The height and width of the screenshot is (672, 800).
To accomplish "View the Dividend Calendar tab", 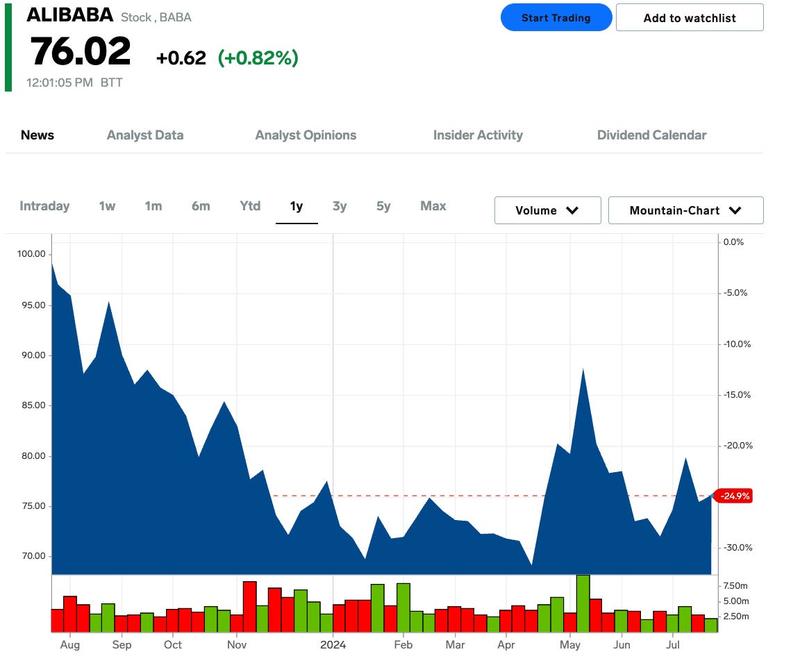I will click(x=652, y=135).
